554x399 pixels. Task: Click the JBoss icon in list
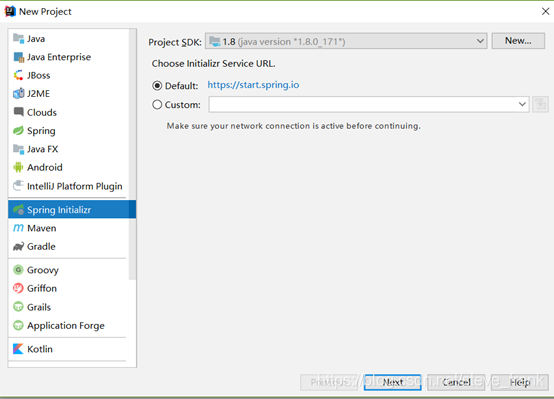[18, 75]
